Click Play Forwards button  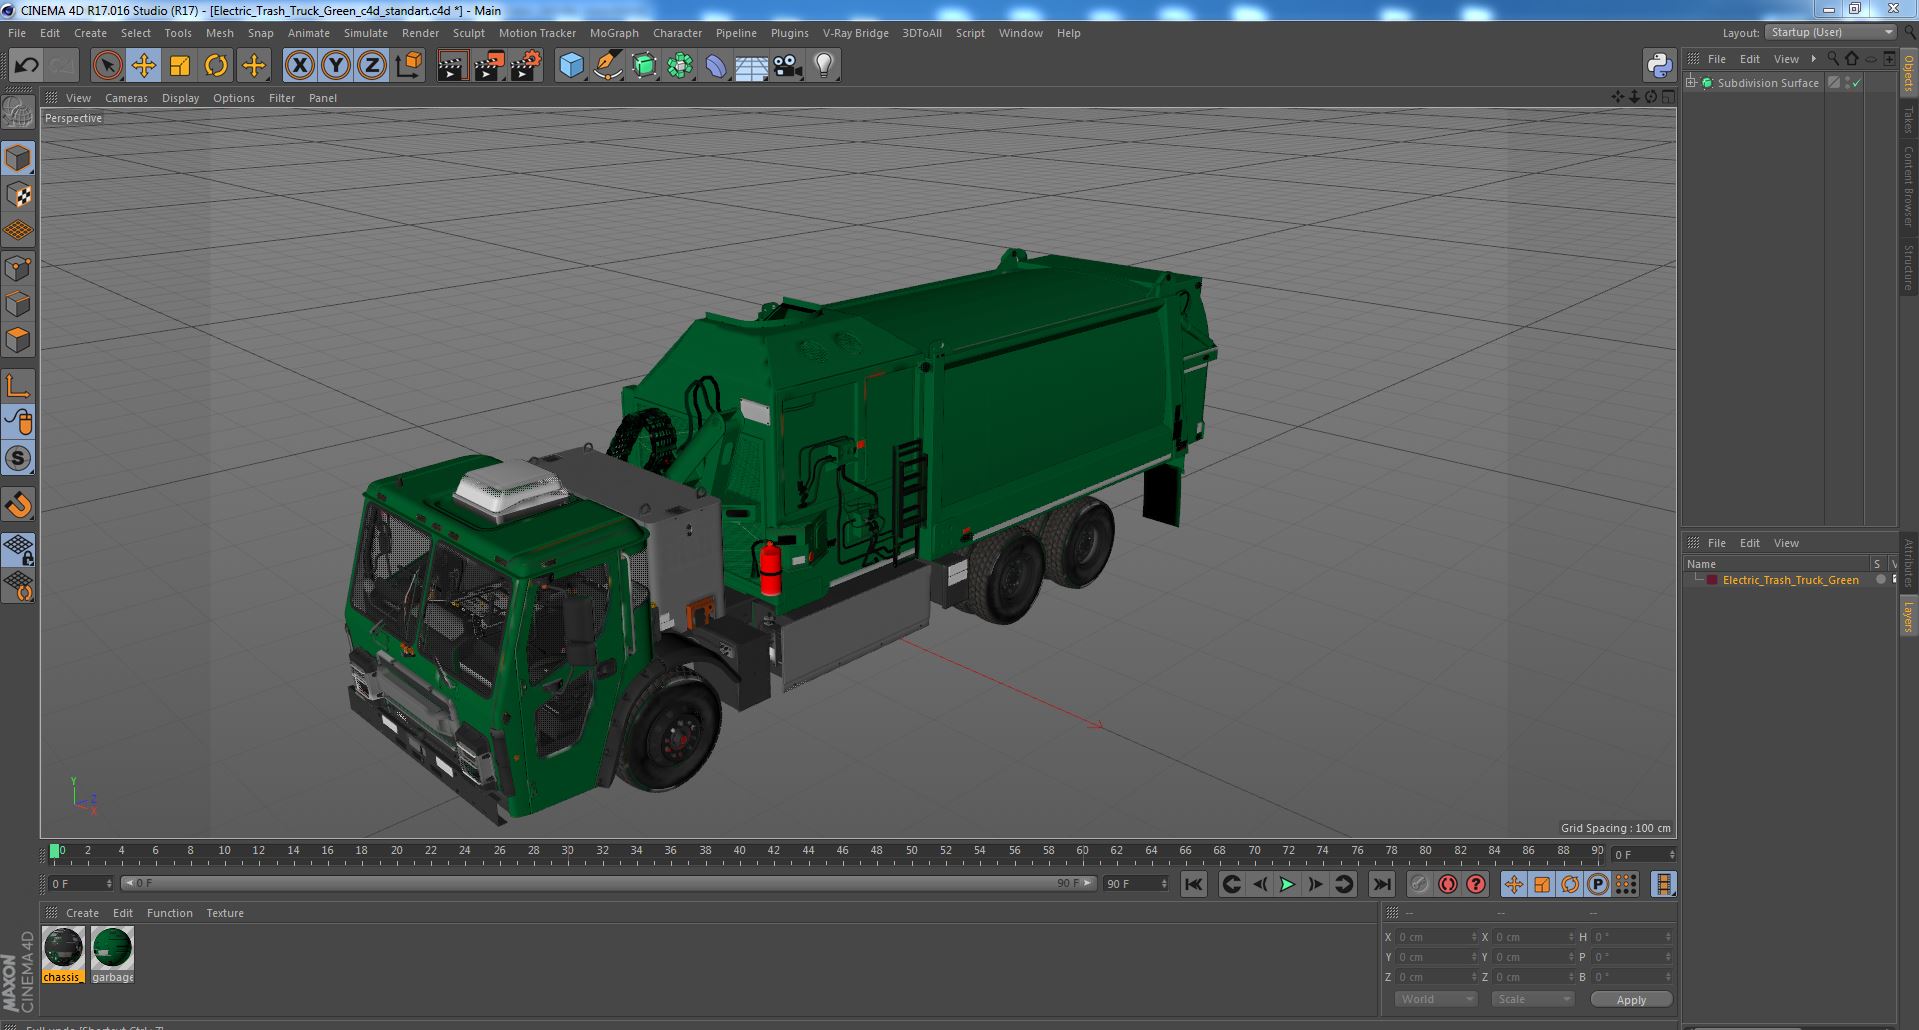pyautogui.click(x=1287, y=884)
